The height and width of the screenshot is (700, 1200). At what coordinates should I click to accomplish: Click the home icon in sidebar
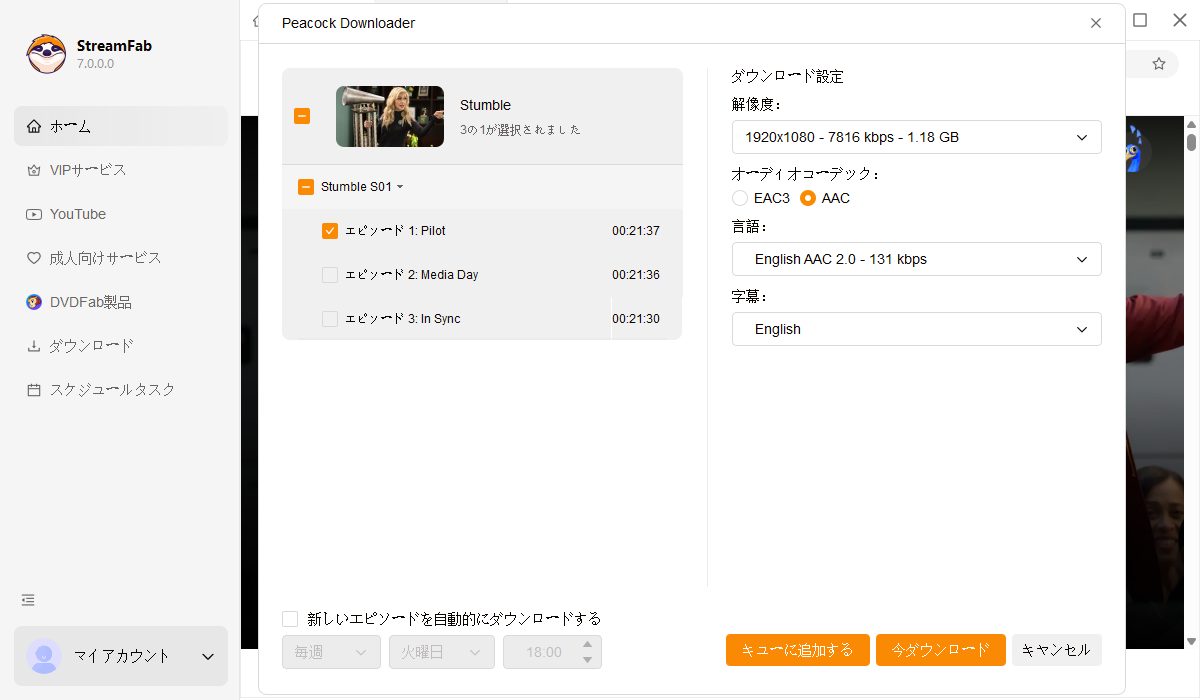coord(34,126)
